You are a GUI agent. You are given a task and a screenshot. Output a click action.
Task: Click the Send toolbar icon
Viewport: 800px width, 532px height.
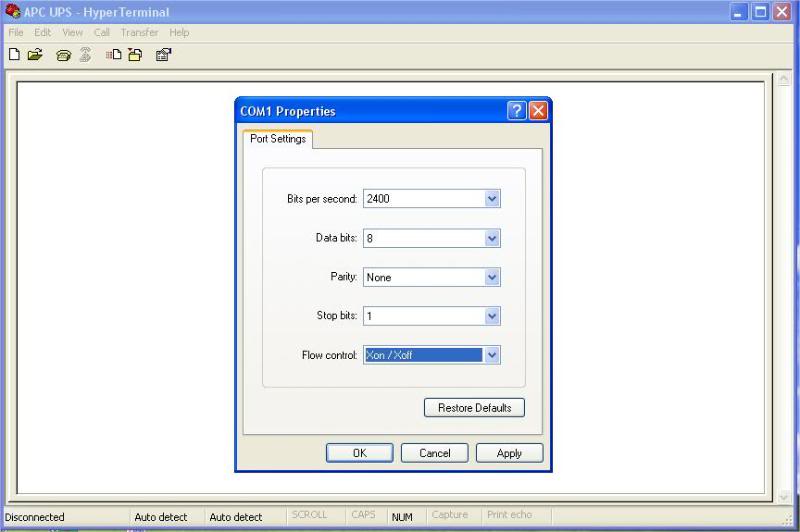(x=114, y=55)
